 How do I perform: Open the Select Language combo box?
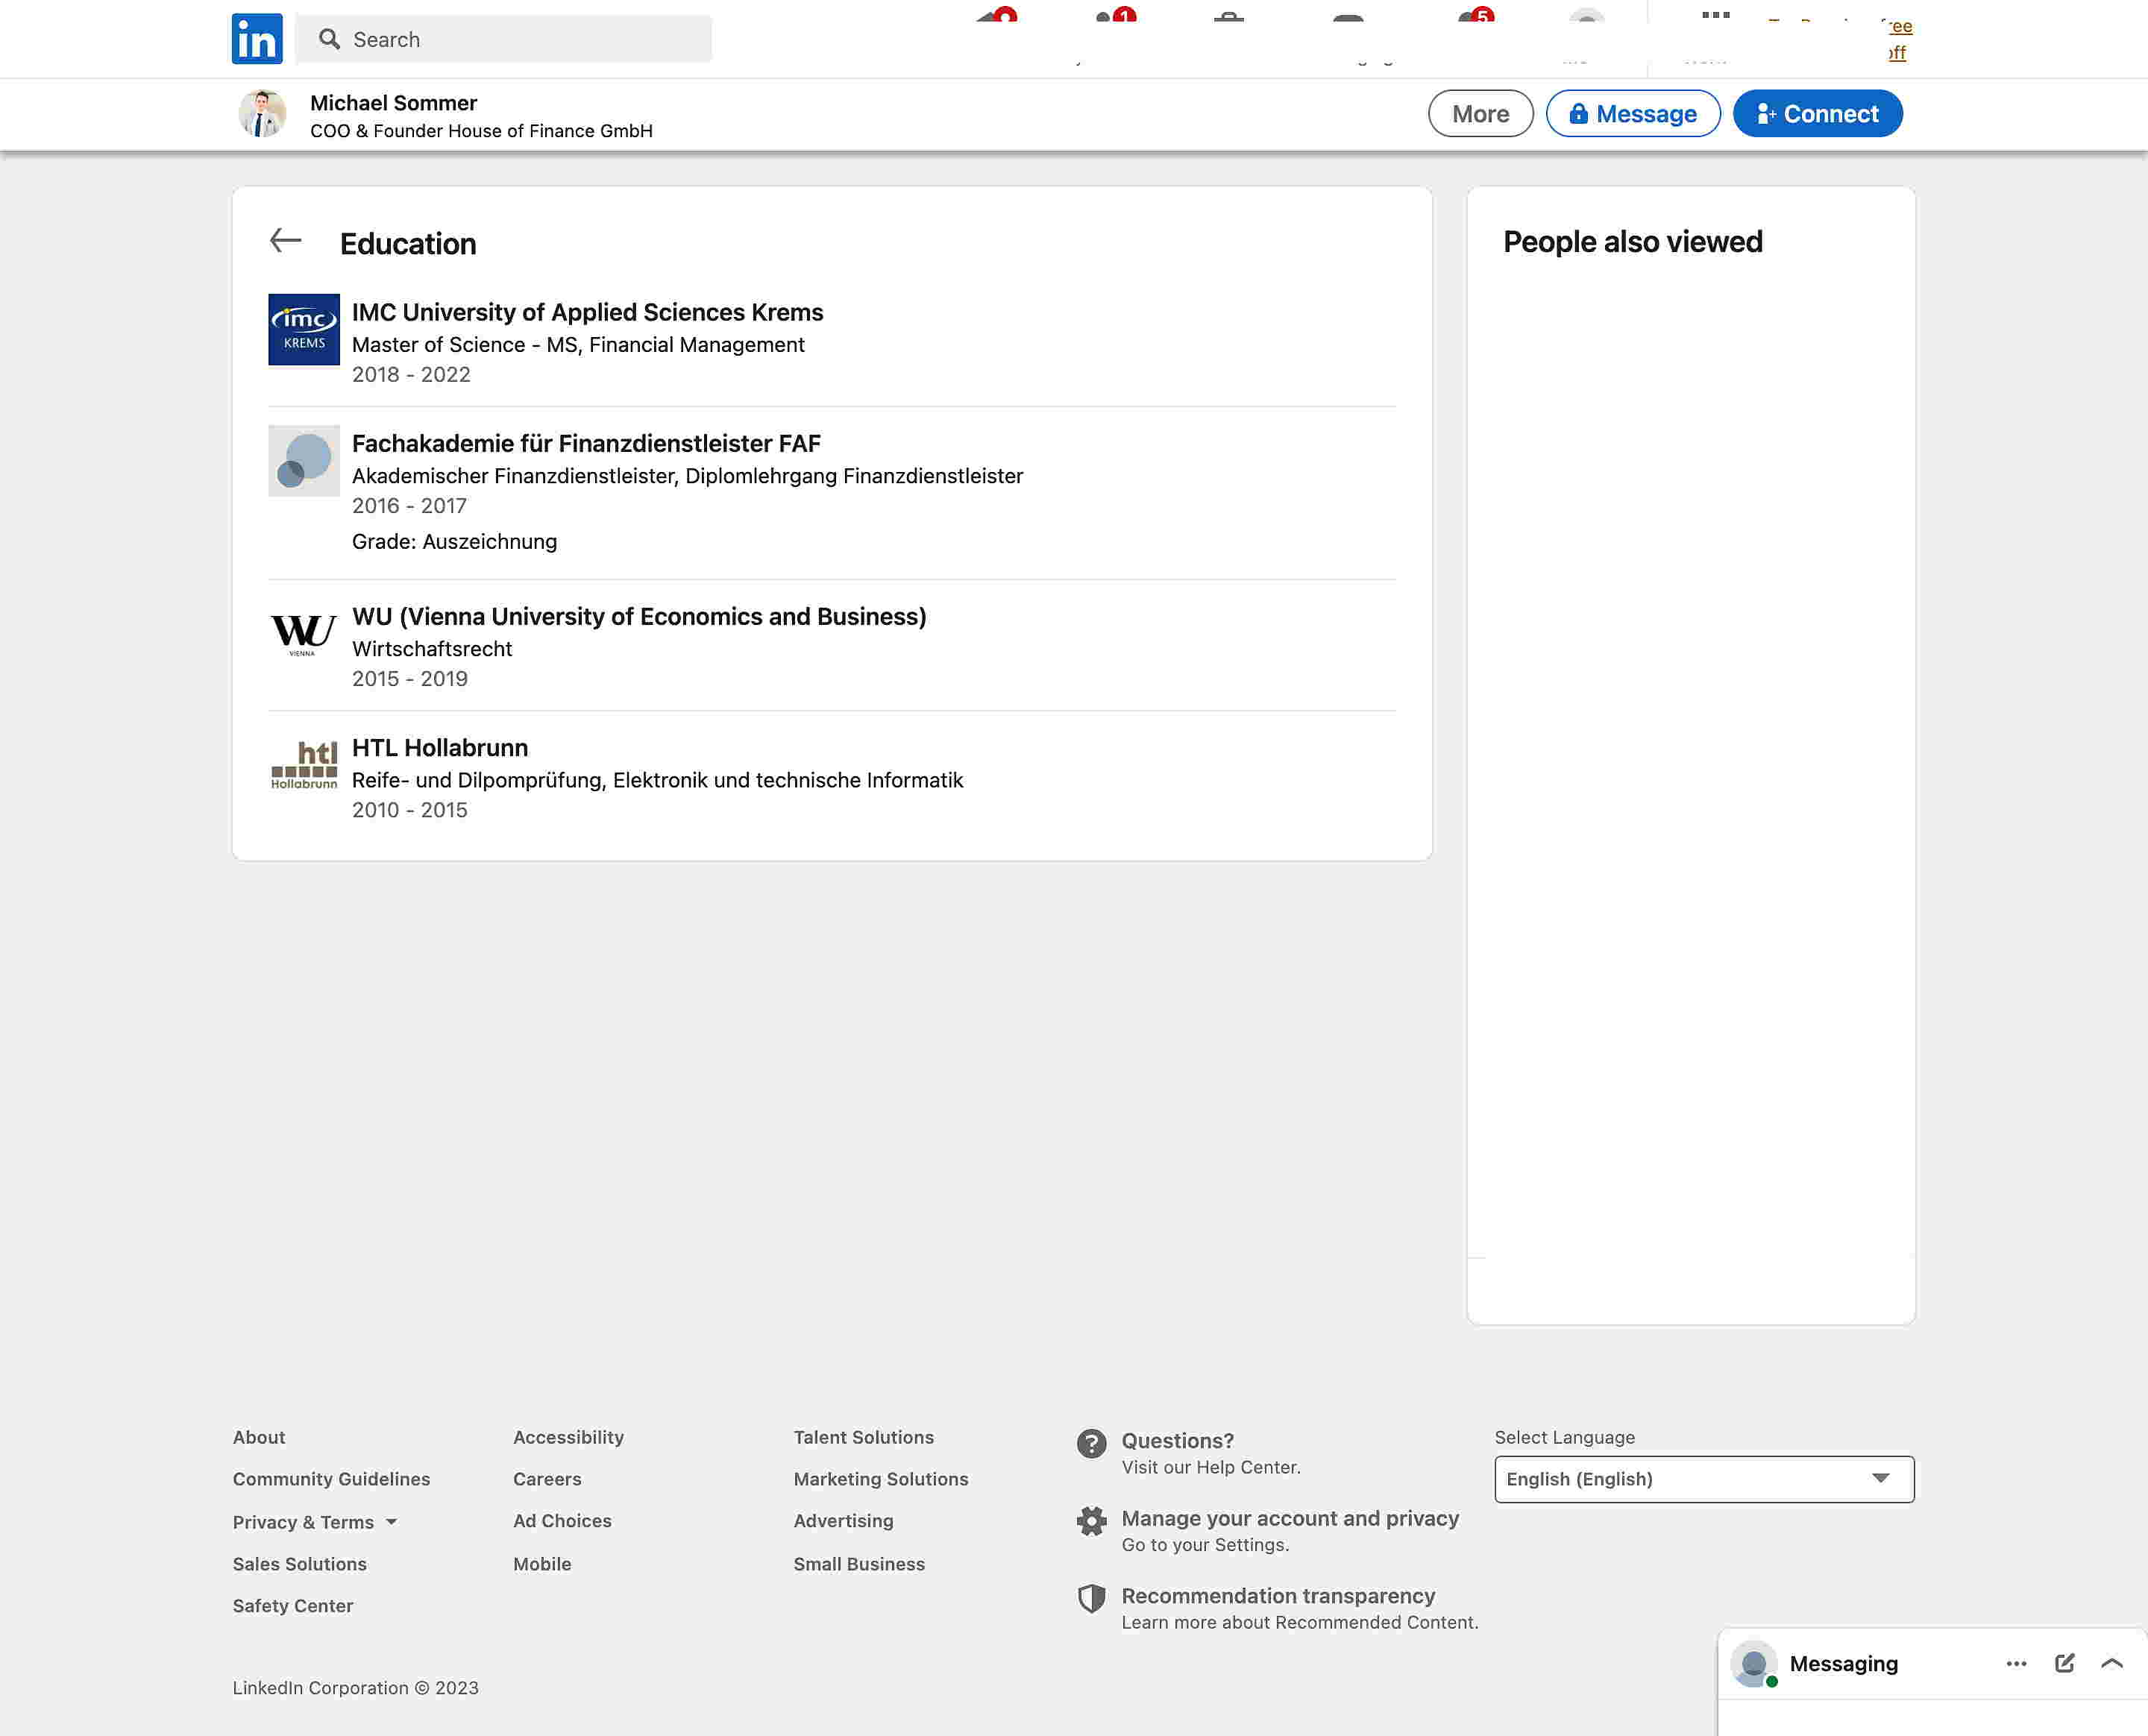pos(1704,1479)
